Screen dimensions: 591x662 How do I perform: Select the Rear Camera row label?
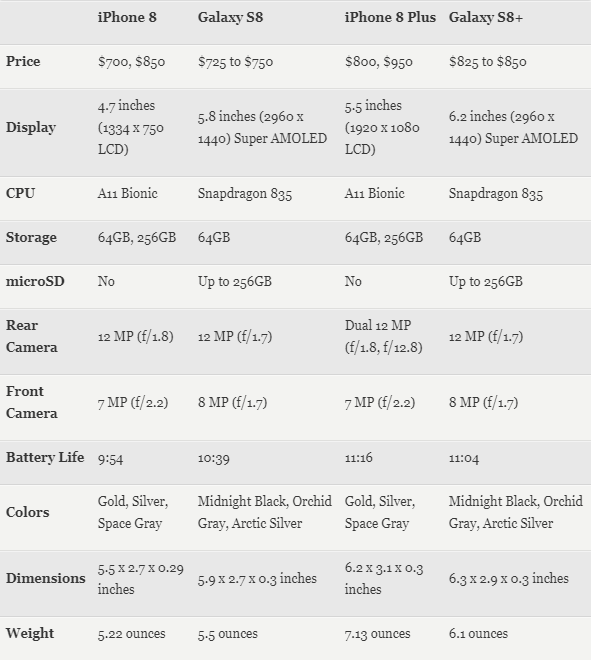coord(32,336)
